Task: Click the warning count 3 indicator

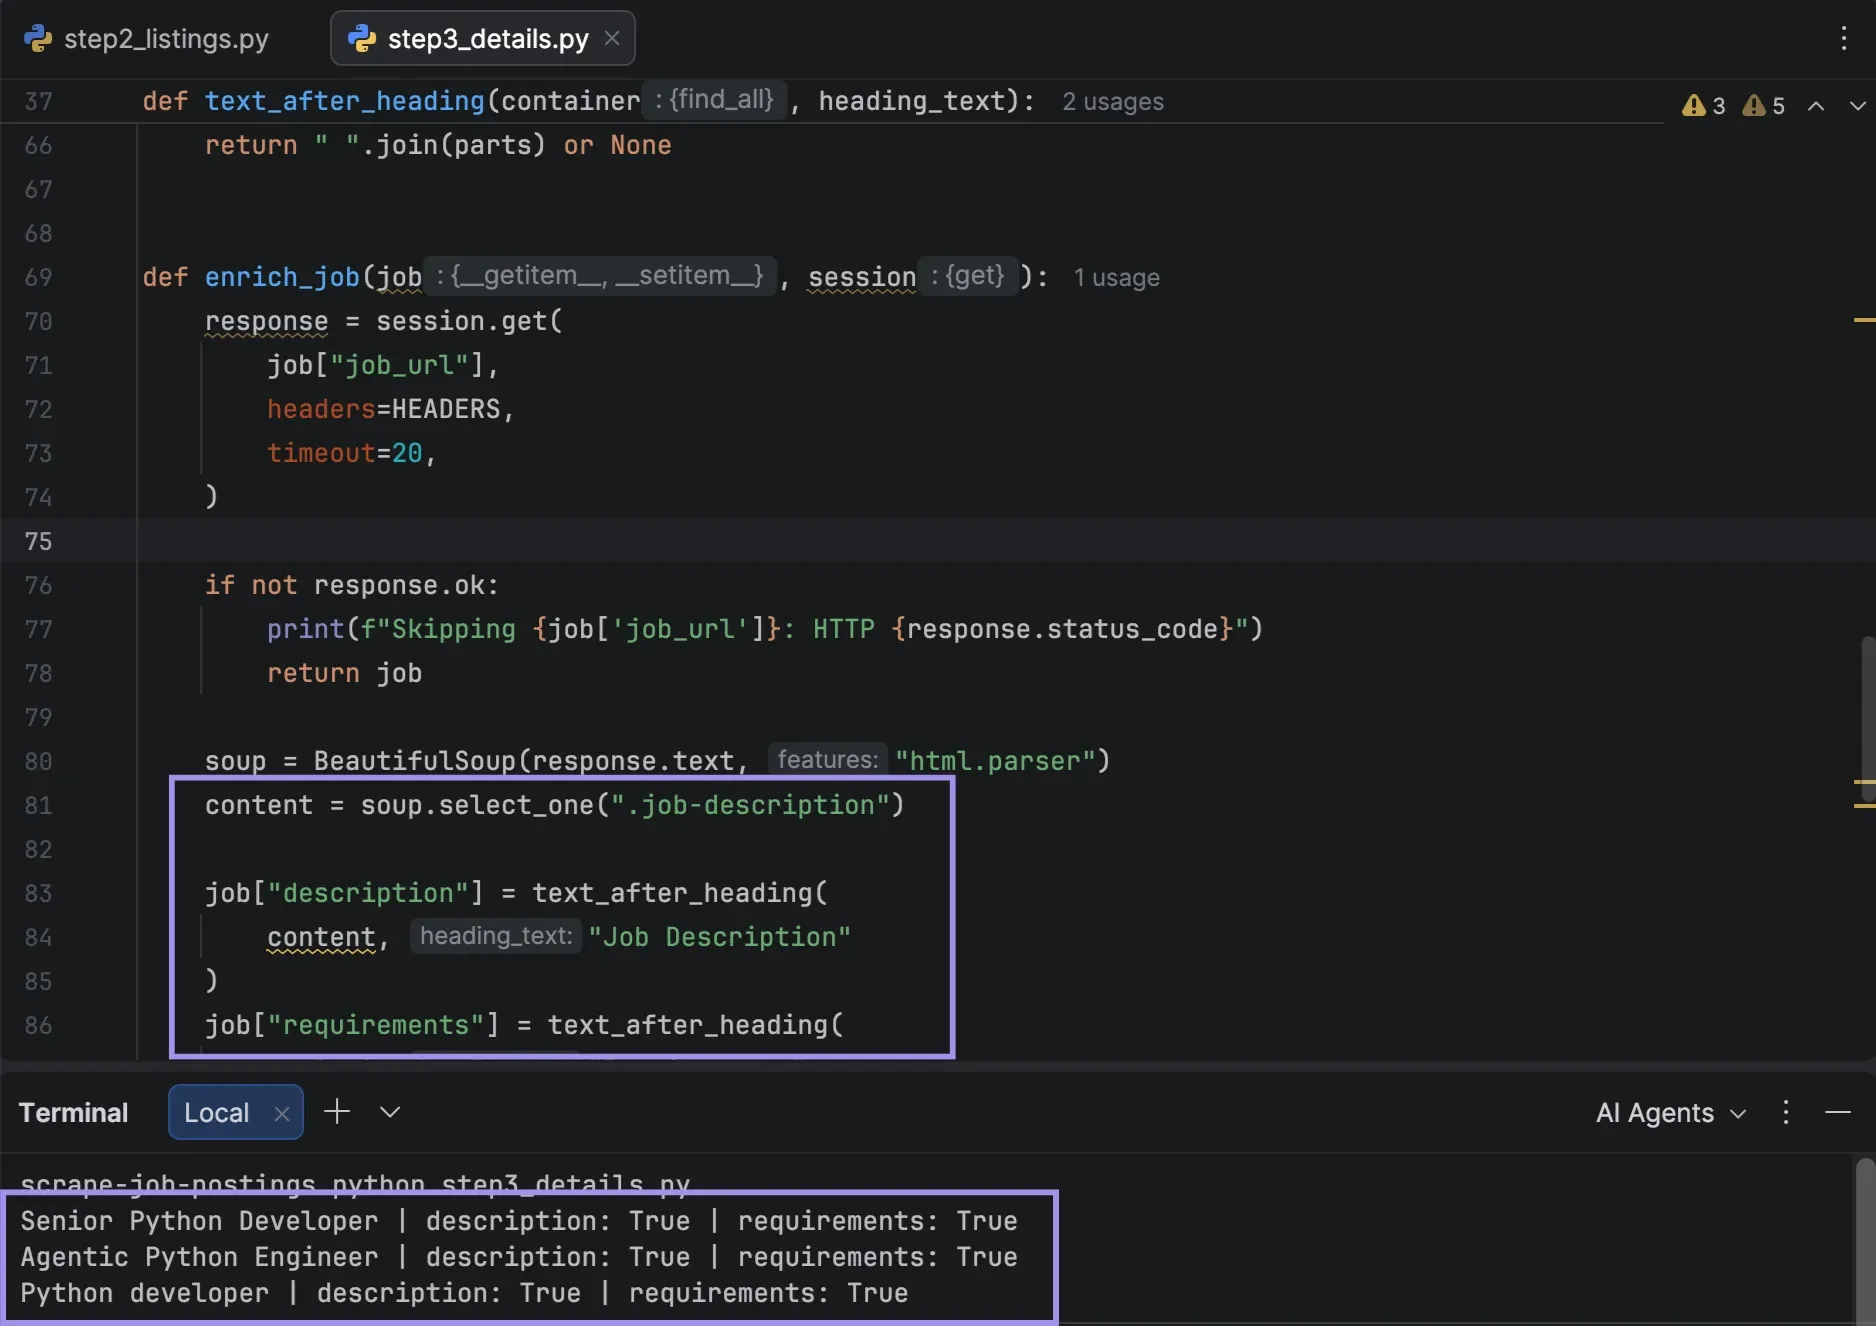Action: (x=1704, y=106)
